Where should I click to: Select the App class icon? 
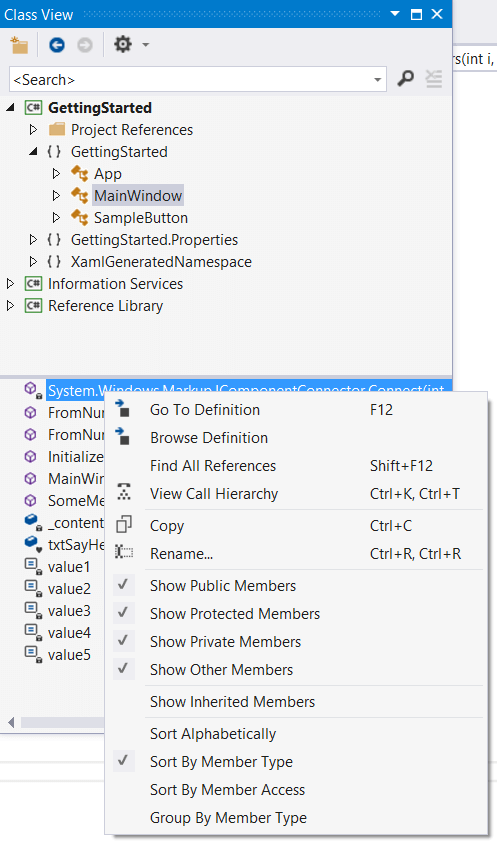pyautogui.click(x=79, y=174)
